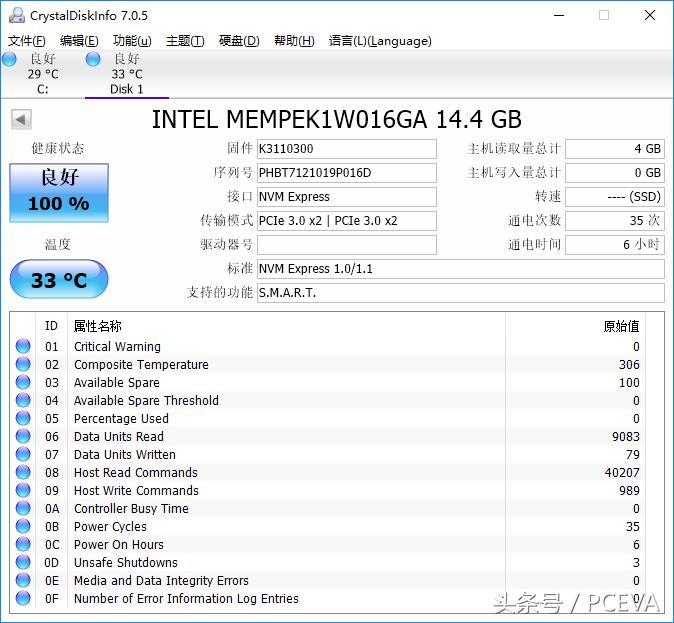The height and width of the screenshot is (623, 674).
Task: Open the 主题(T) menu
Action: (185, 41)
